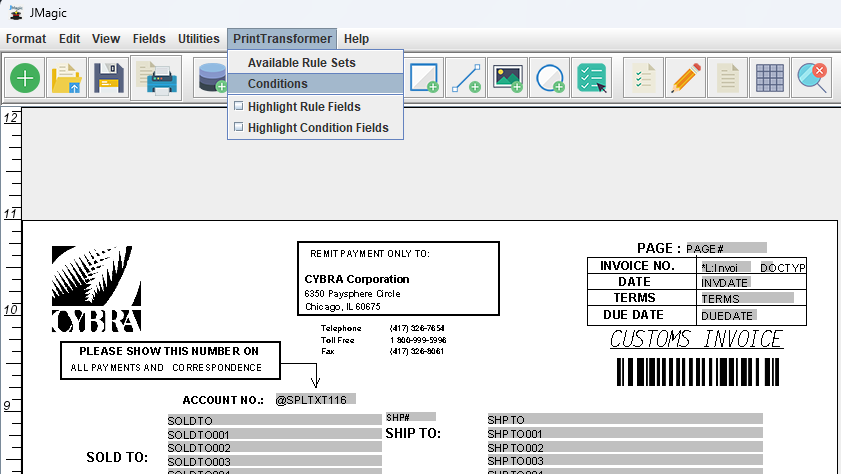Open the Fields menu
Screen dimensions: 841x474
[x=149, y=39]
